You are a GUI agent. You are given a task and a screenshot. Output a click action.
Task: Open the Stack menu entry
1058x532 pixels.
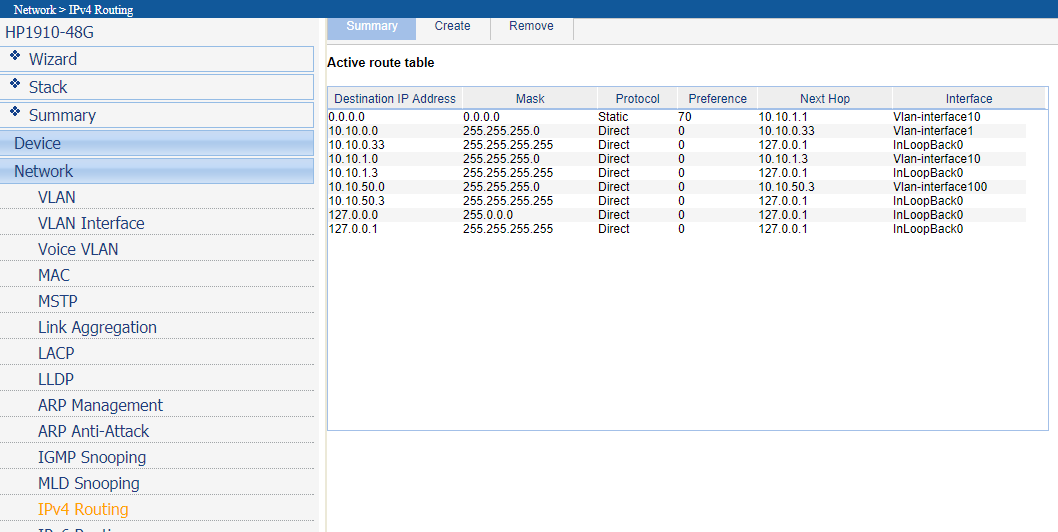157,87
